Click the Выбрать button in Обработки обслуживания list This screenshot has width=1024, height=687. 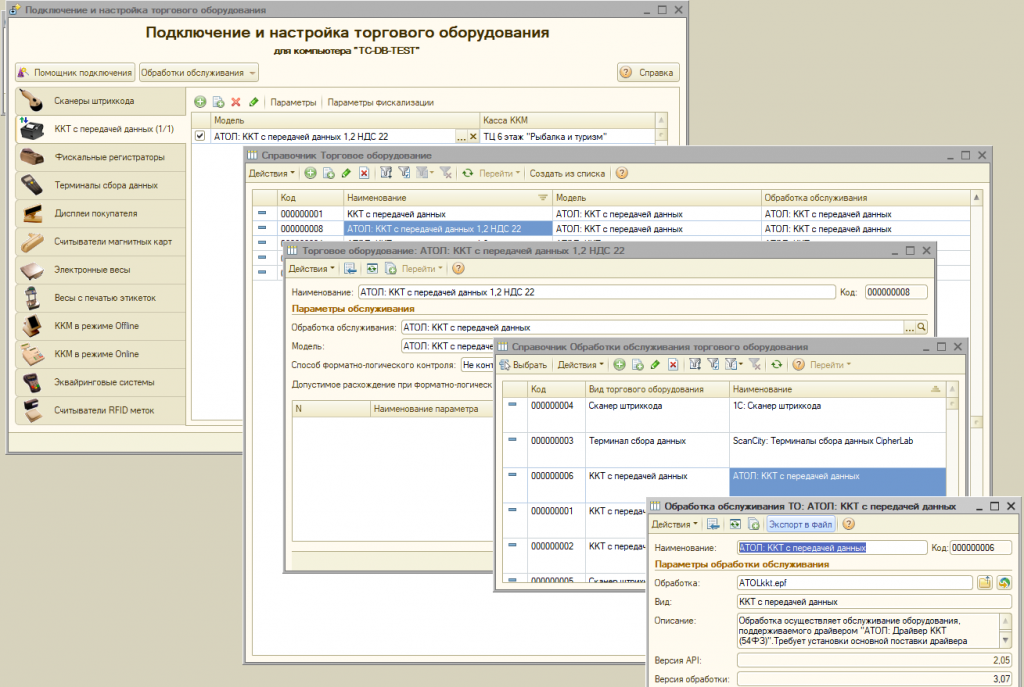tap(522, 365)
